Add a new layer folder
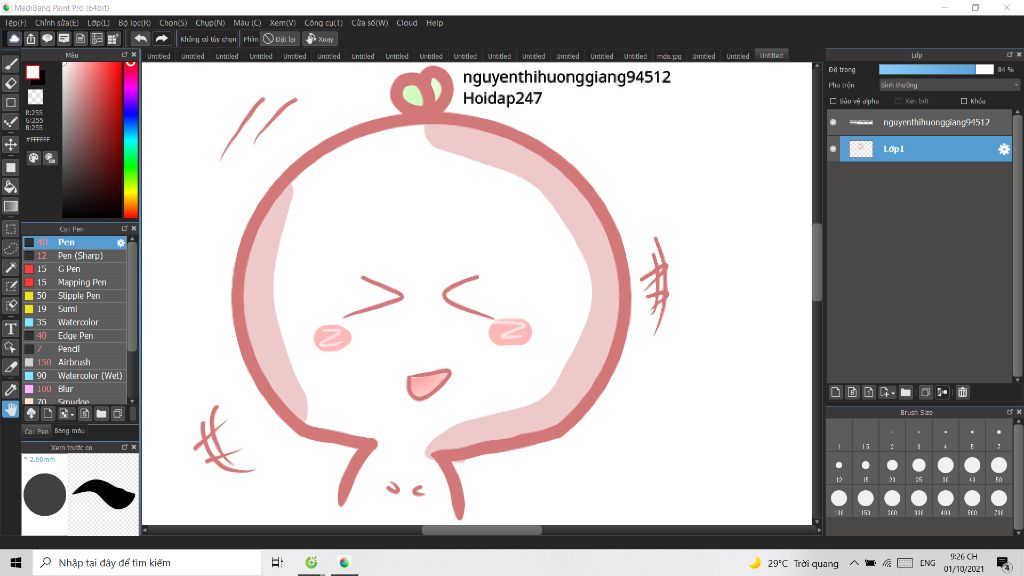1024x576 pixels. click(905, 392)
